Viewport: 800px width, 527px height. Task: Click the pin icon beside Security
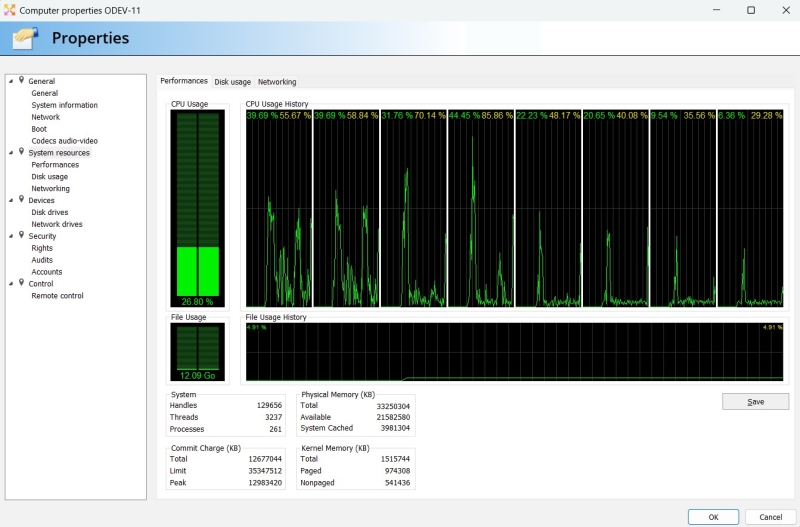click(x=21, y=236)
